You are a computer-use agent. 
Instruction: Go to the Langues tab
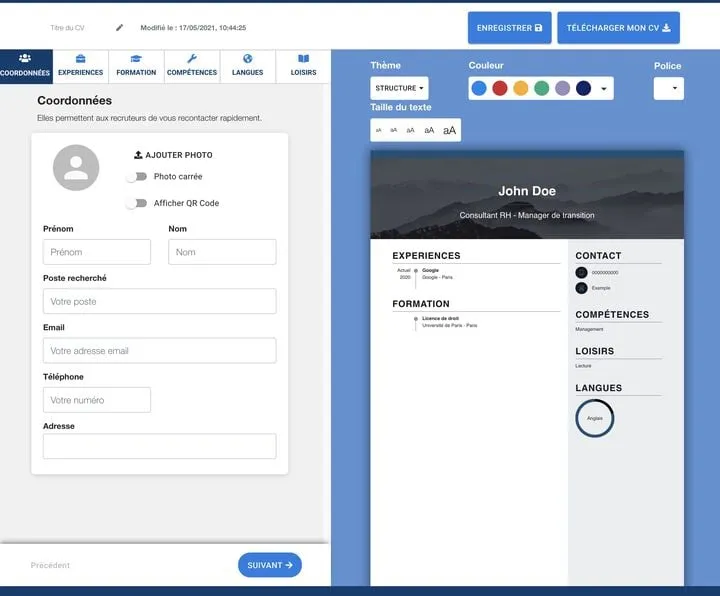[248, 66]
